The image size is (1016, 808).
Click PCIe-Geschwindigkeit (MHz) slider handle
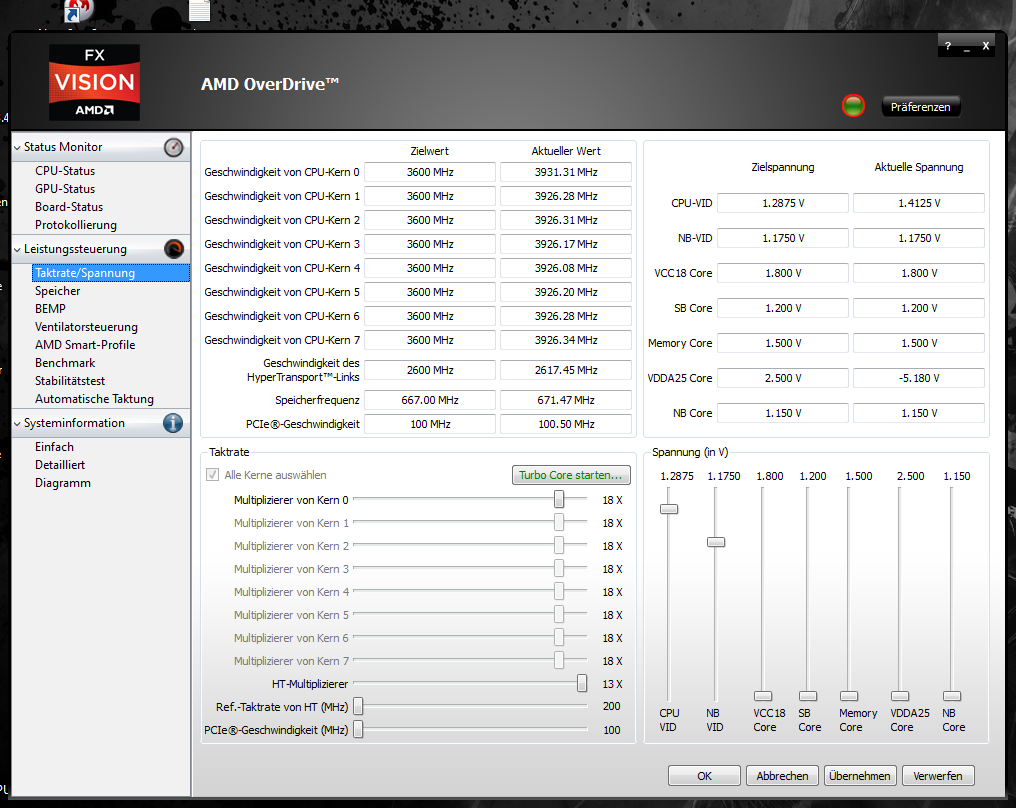click(x=358, y=730)
